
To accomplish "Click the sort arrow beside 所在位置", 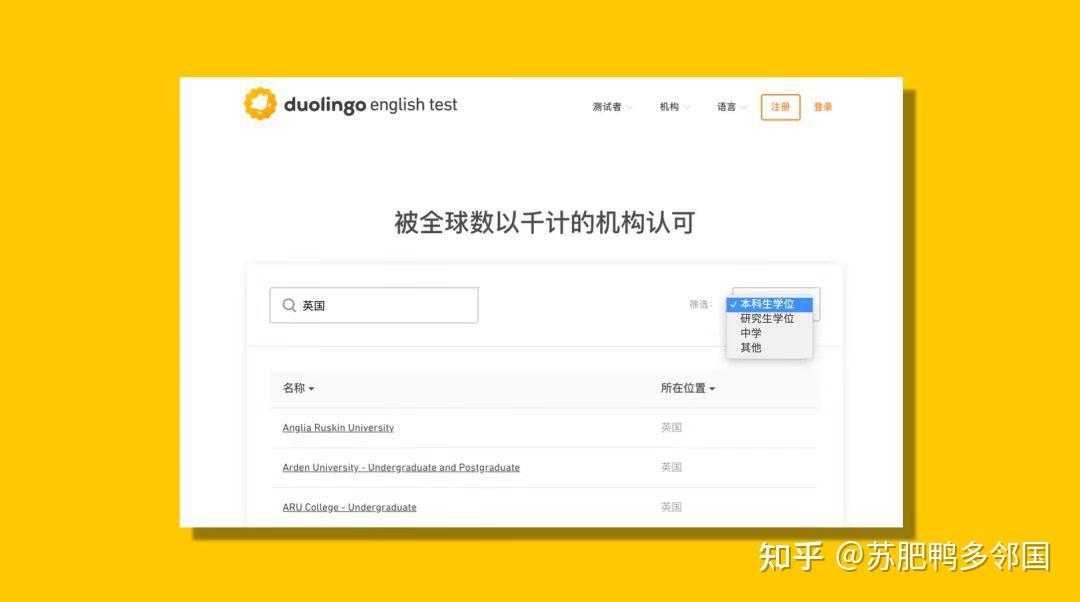I will pos(712,389).
